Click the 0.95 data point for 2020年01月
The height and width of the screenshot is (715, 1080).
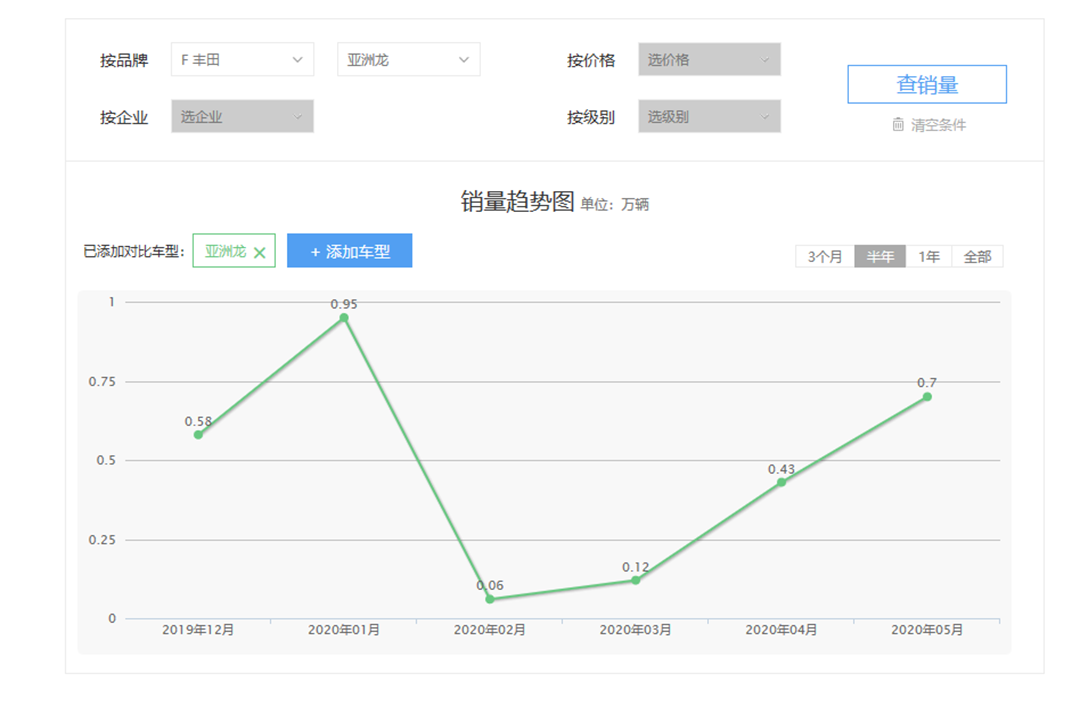[344, 318]
